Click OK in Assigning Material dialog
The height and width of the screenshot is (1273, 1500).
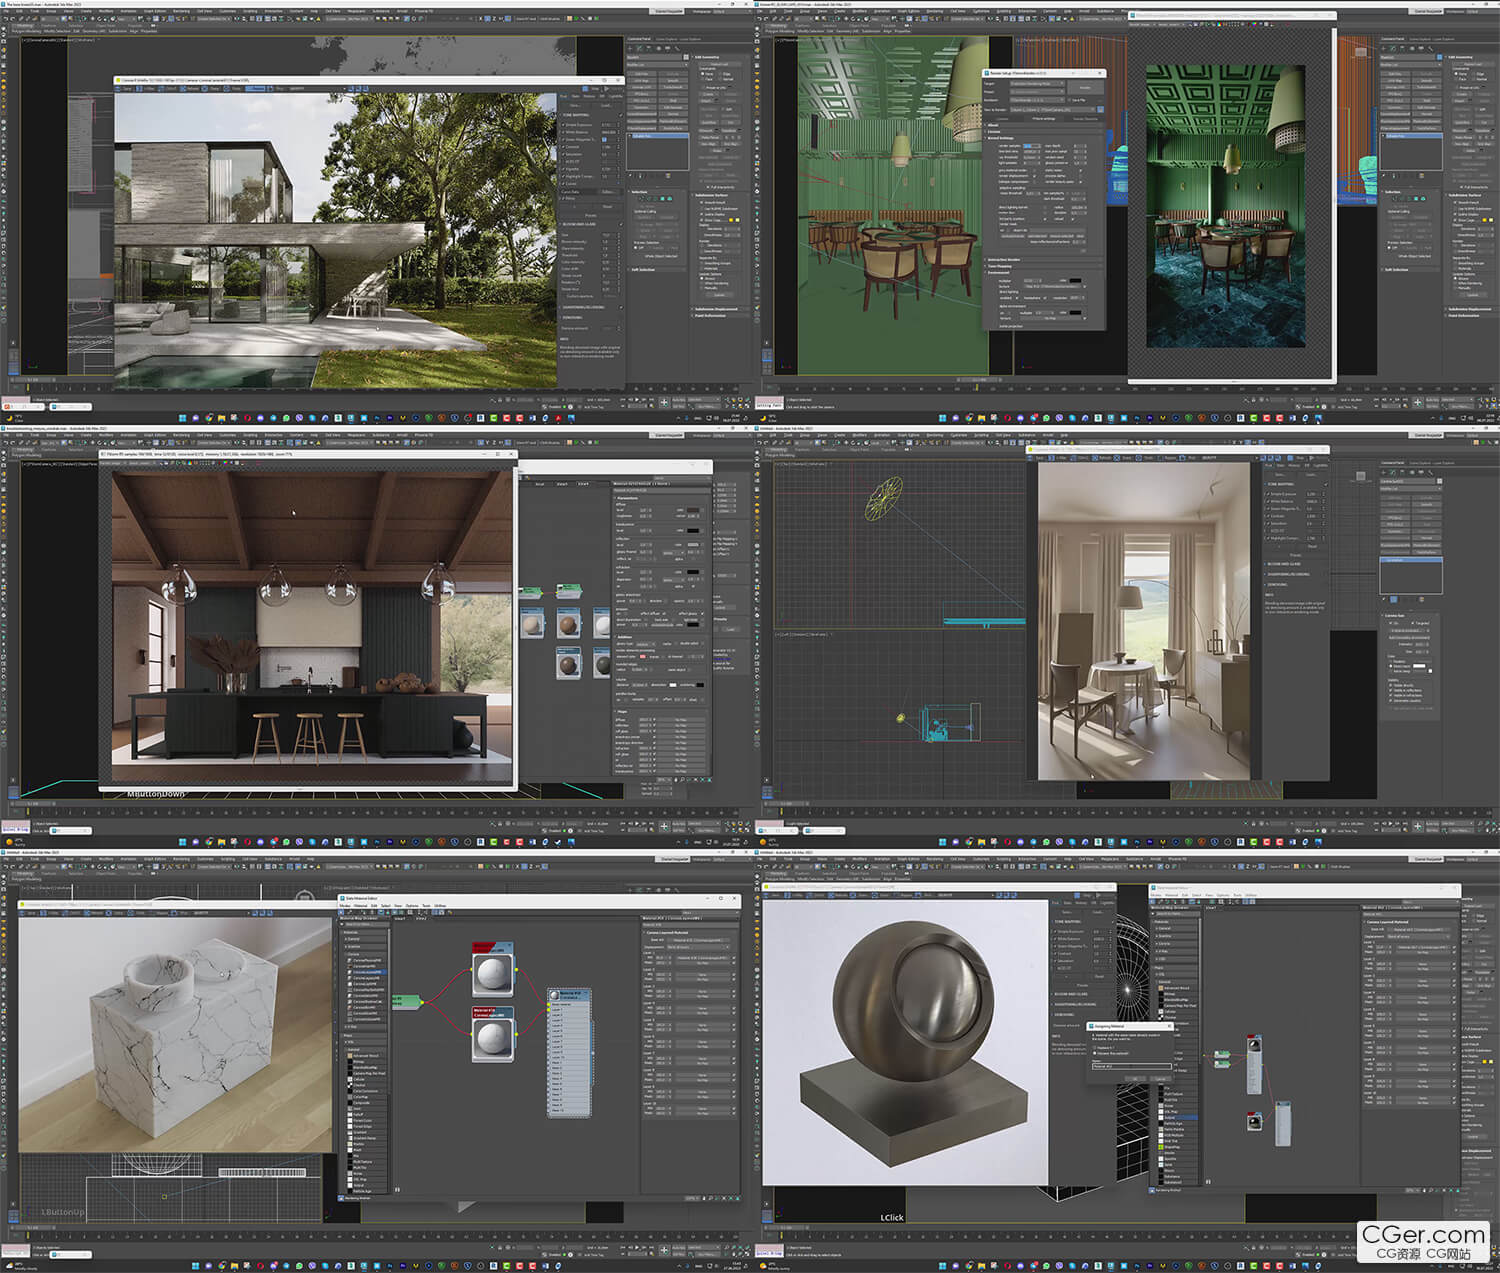[x=1135, y=1079]
